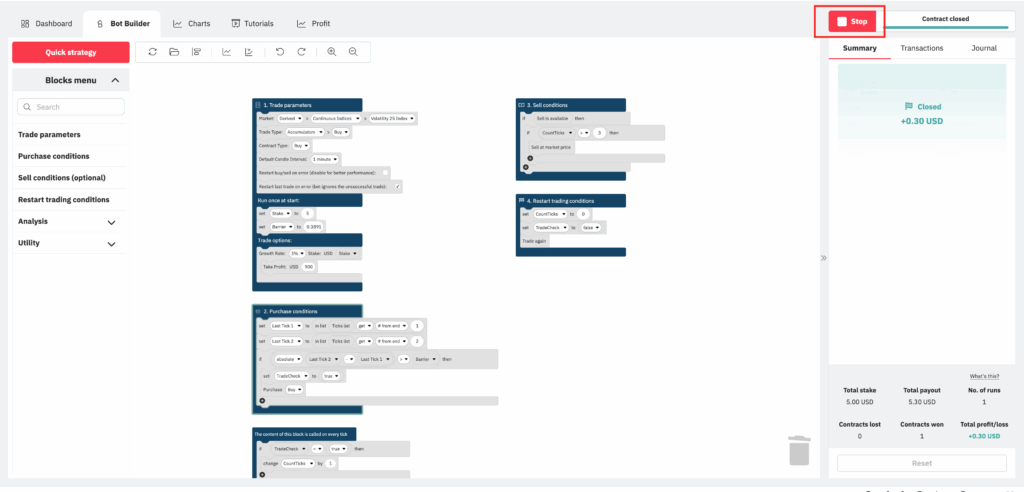Click the reset workspace refresh icon
1024x492 pixels.
tap(152, 52)
